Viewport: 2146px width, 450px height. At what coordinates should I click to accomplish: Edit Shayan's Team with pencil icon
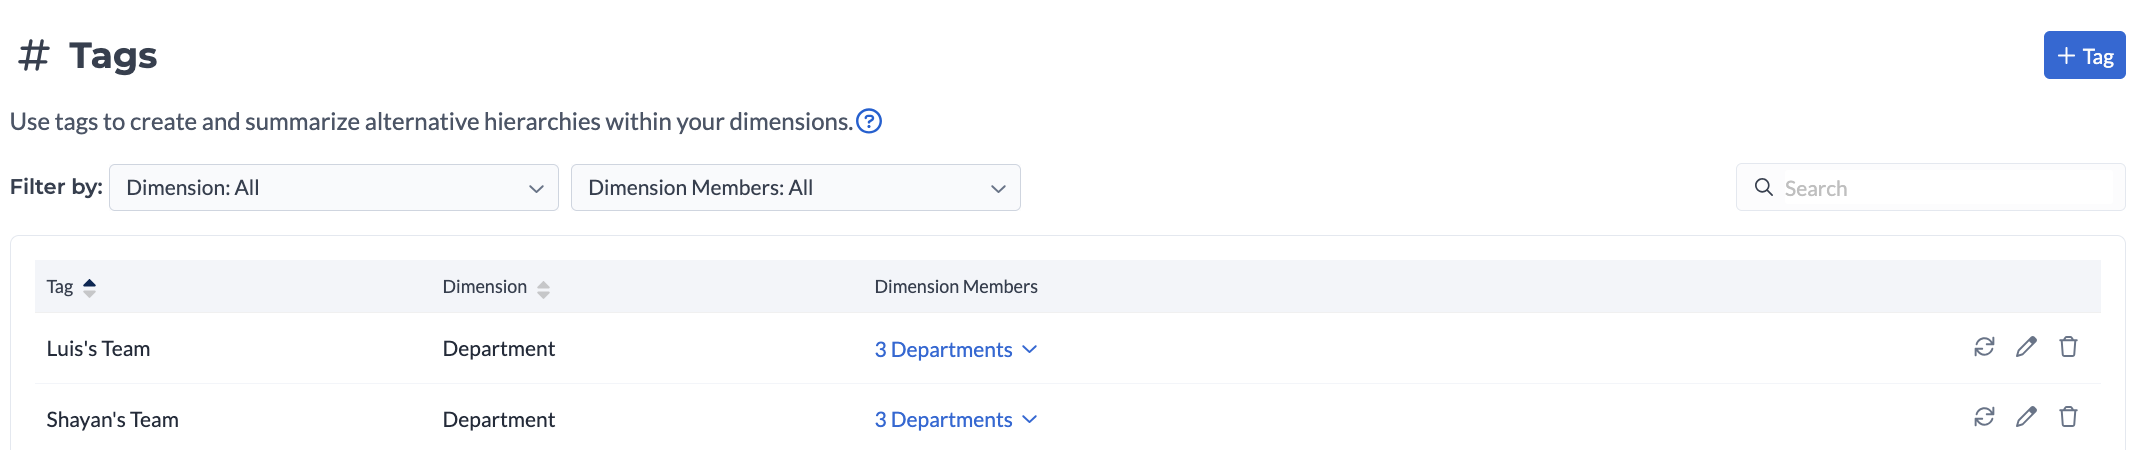click(2026, 417)
